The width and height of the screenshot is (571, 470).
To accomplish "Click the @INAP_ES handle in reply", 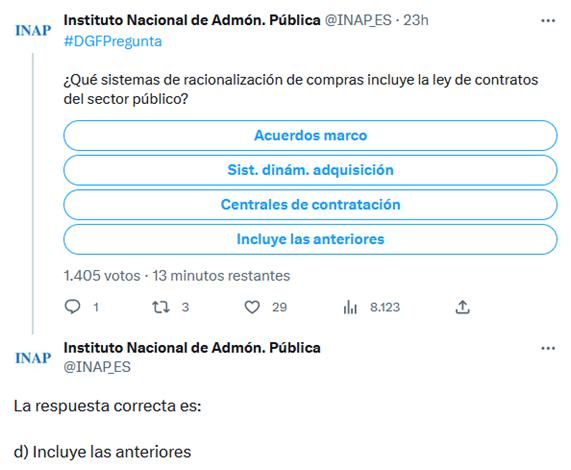I will tap(97, 367).
